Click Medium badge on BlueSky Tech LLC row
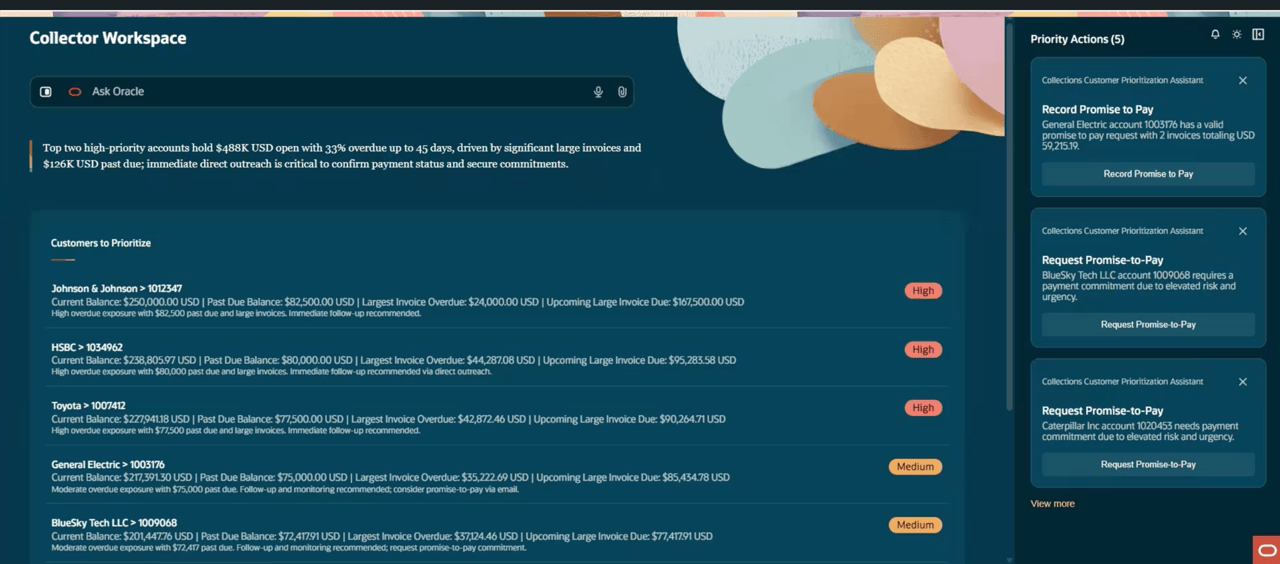 coord(915,525)
